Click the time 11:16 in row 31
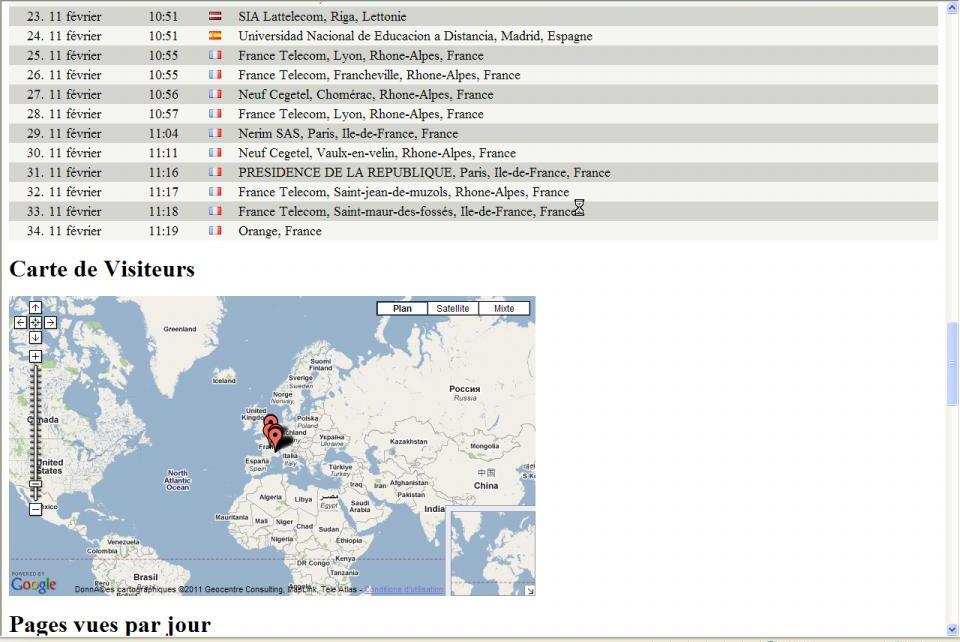Viewport: 960px width, 642px height. [163, 173]
